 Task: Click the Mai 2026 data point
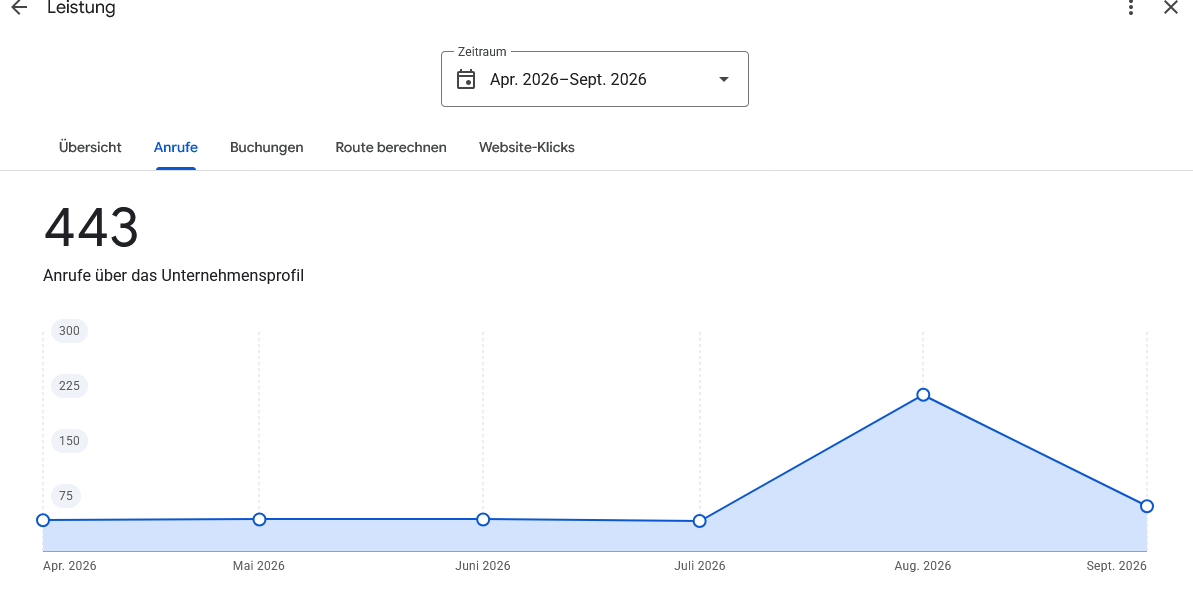[259, 520]
